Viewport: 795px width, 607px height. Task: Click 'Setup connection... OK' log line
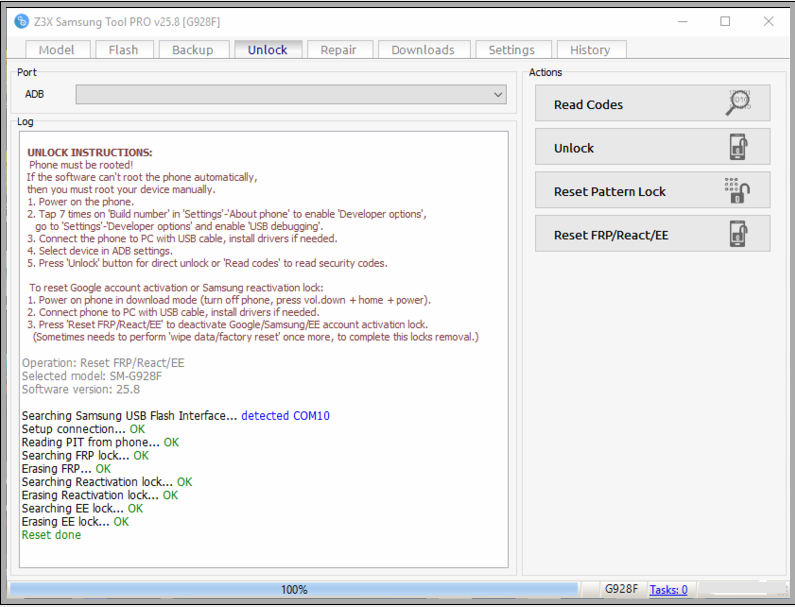tap(83, 429)
